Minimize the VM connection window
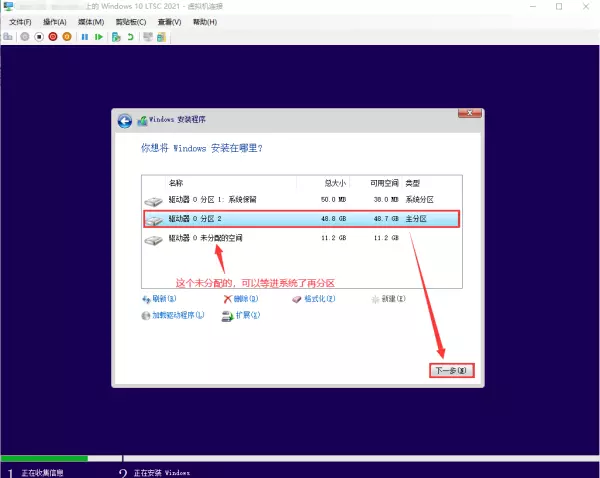 coord(533,7)
